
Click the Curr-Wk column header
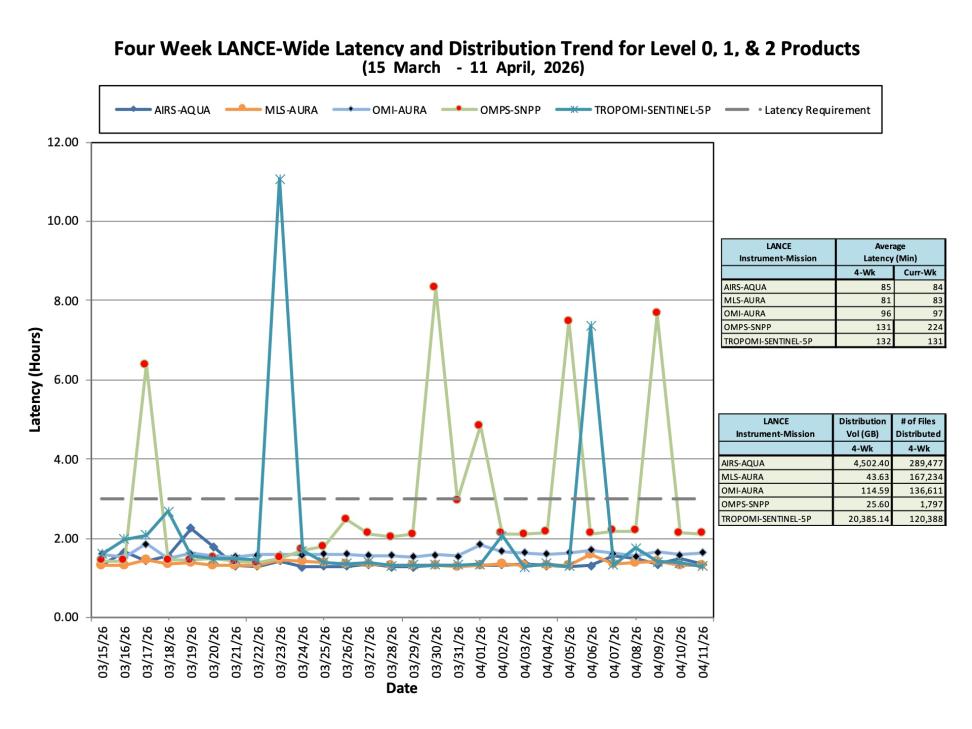tap(919, 273)
